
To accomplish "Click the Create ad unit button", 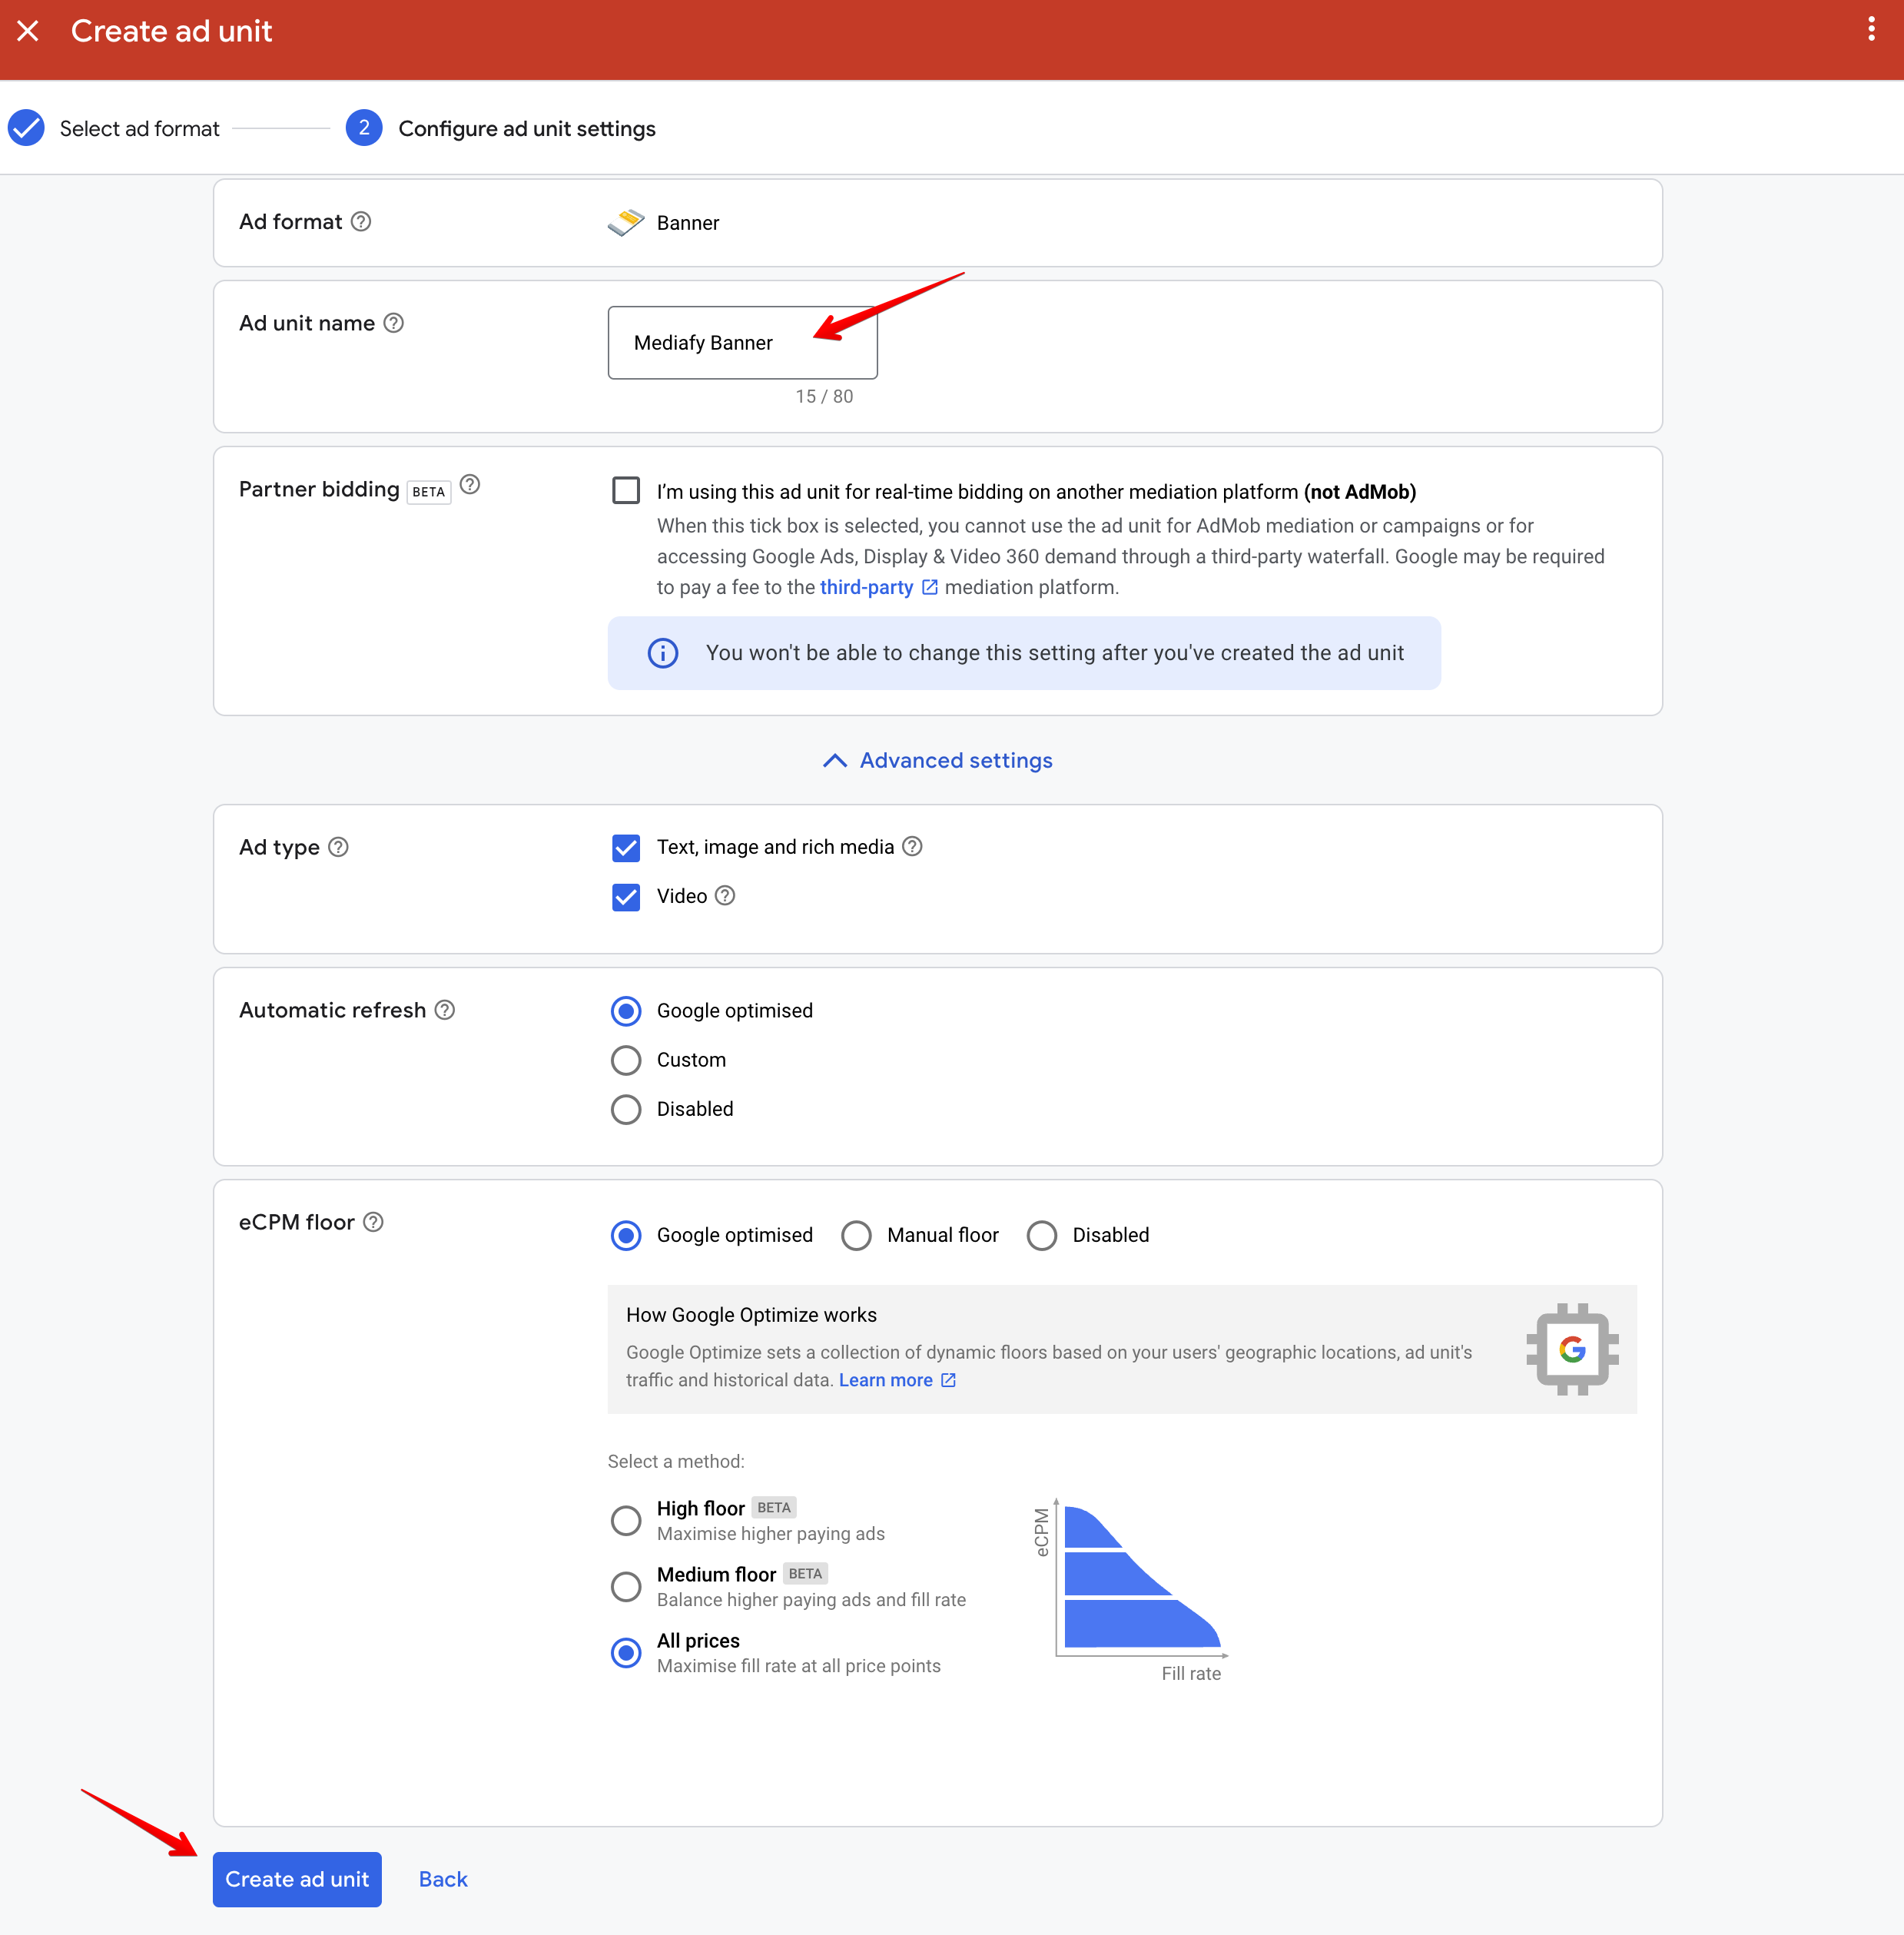I will [x=297, y=1879].
